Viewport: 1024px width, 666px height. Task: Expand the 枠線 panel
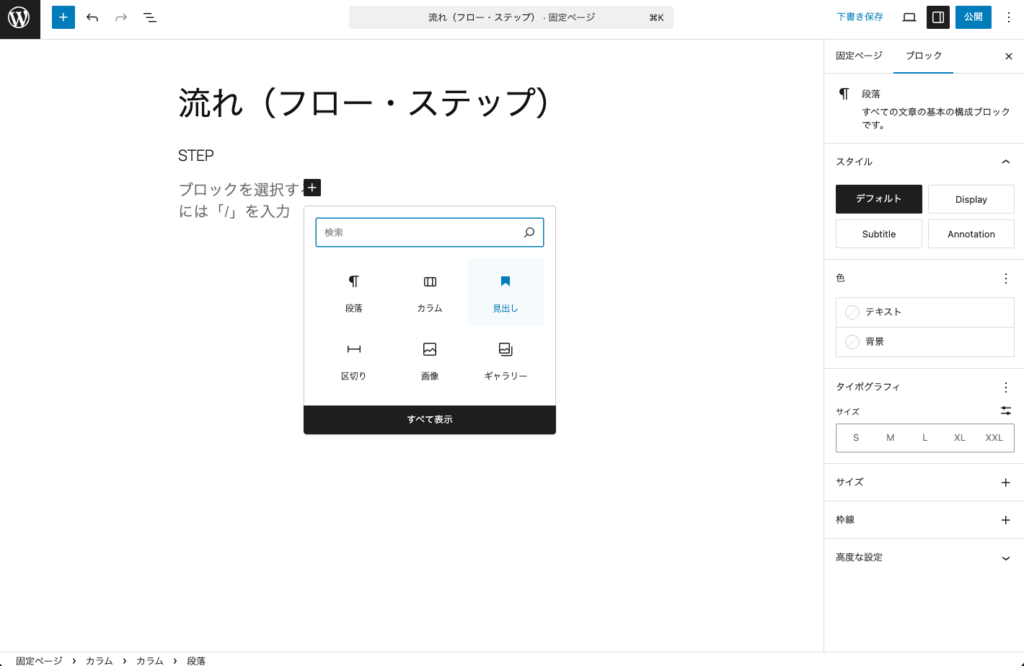pos(923,519)
